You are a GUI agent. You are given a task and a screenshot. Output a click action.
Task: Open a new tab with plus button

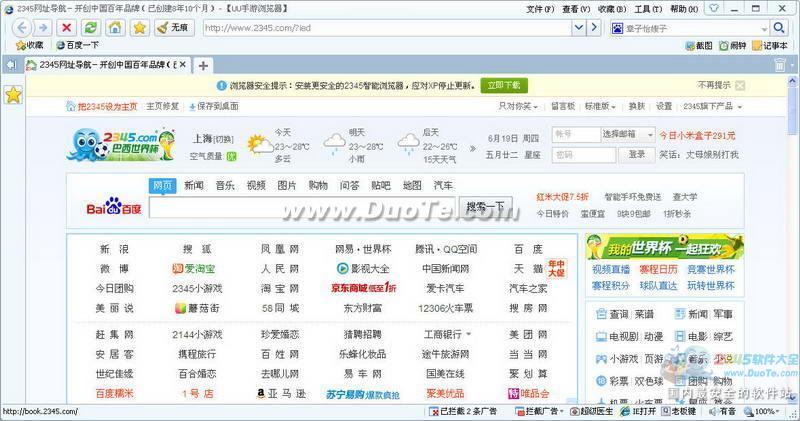[203, 65]
